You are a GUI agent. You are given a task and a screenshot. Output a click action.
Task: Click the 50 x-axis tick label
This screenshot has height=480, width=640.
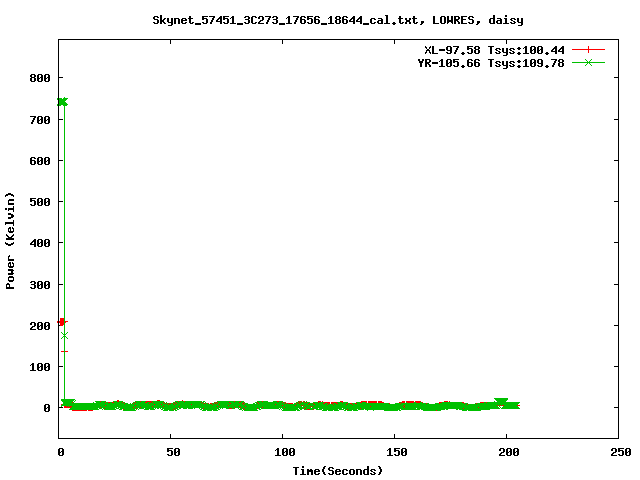click(173, 452)
